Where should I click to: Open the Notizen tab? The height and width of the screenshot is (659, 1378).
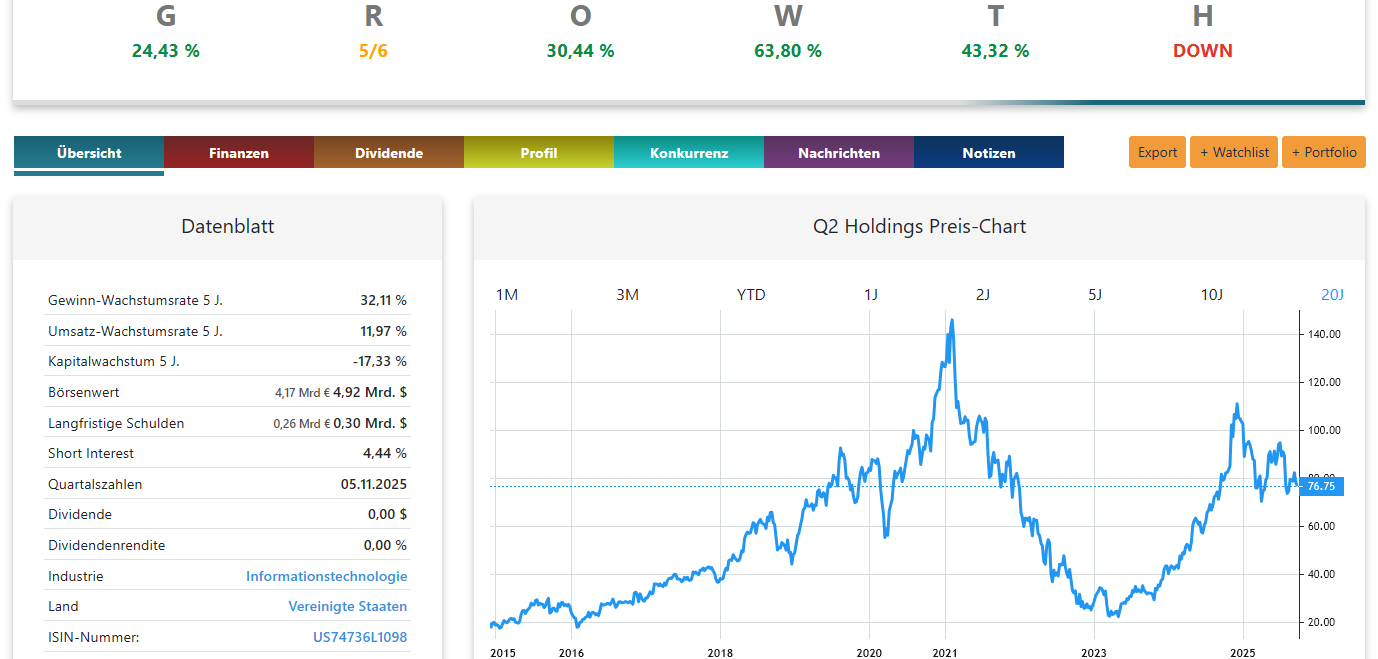pos(989,153)
